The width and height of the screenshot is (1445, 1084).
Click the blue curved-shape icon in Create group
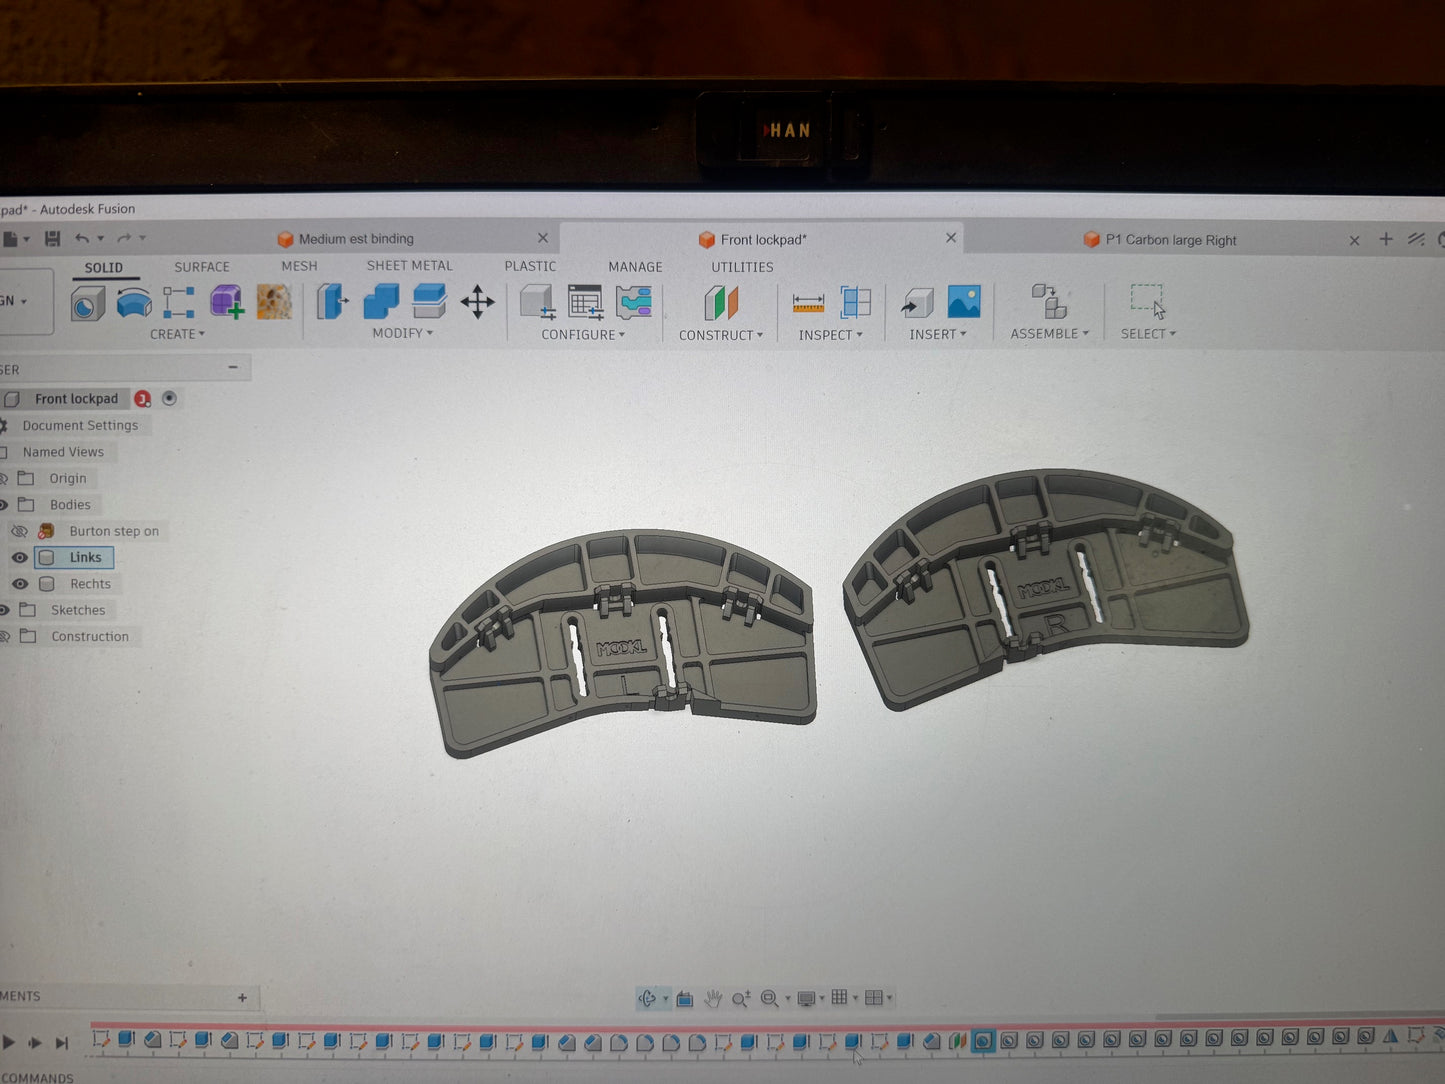tap(134, 302)
